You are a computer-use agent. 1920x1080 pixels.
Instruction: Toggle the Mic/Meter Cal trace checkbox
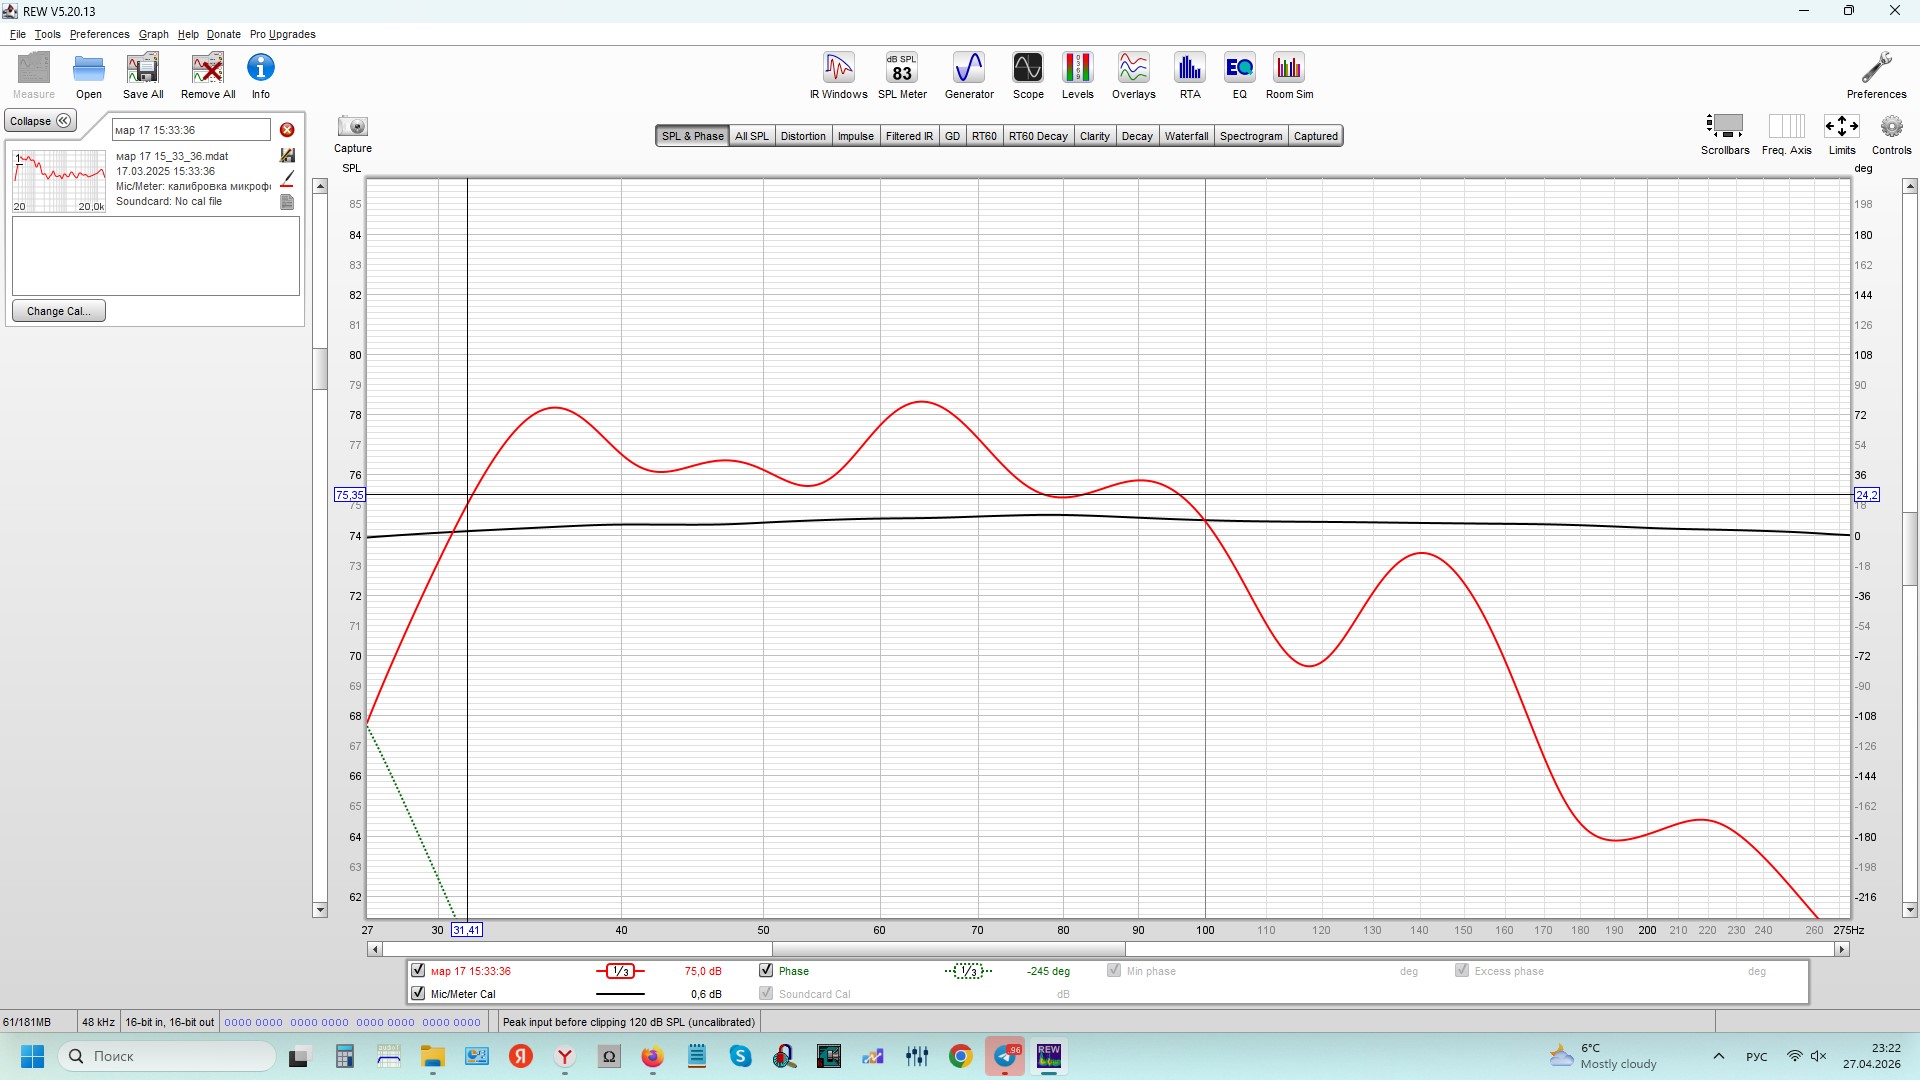coord(418,993)
